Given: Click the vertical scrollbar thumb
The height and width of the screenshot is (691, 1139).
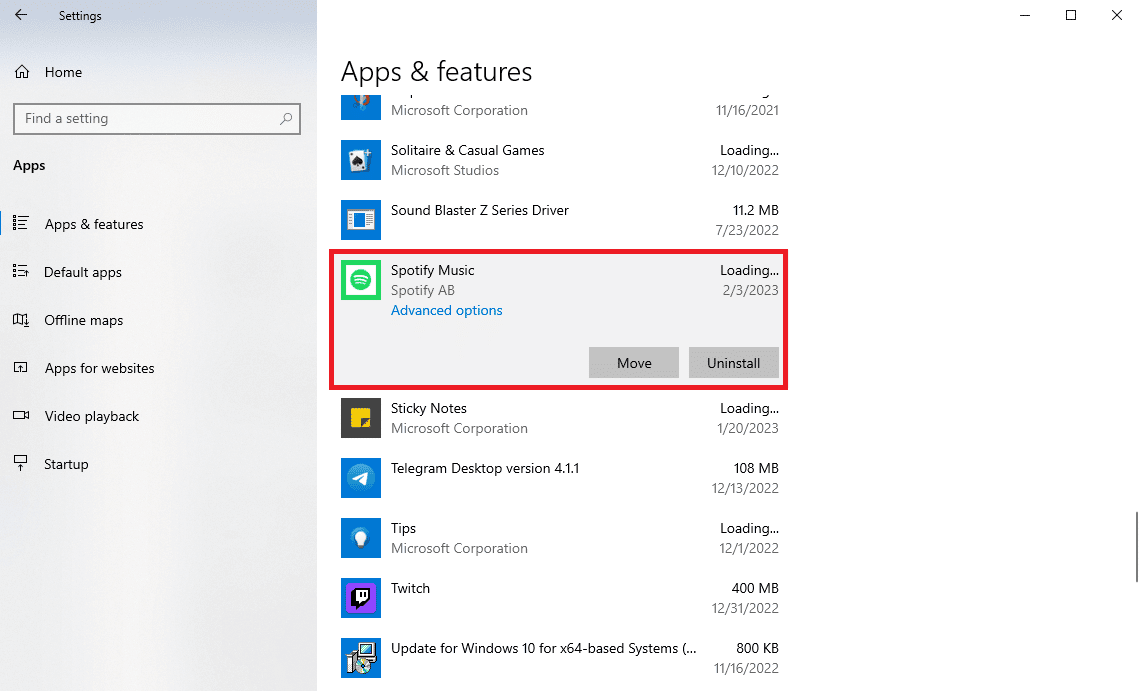Looking at the screenshot, I should [1136, 546].
